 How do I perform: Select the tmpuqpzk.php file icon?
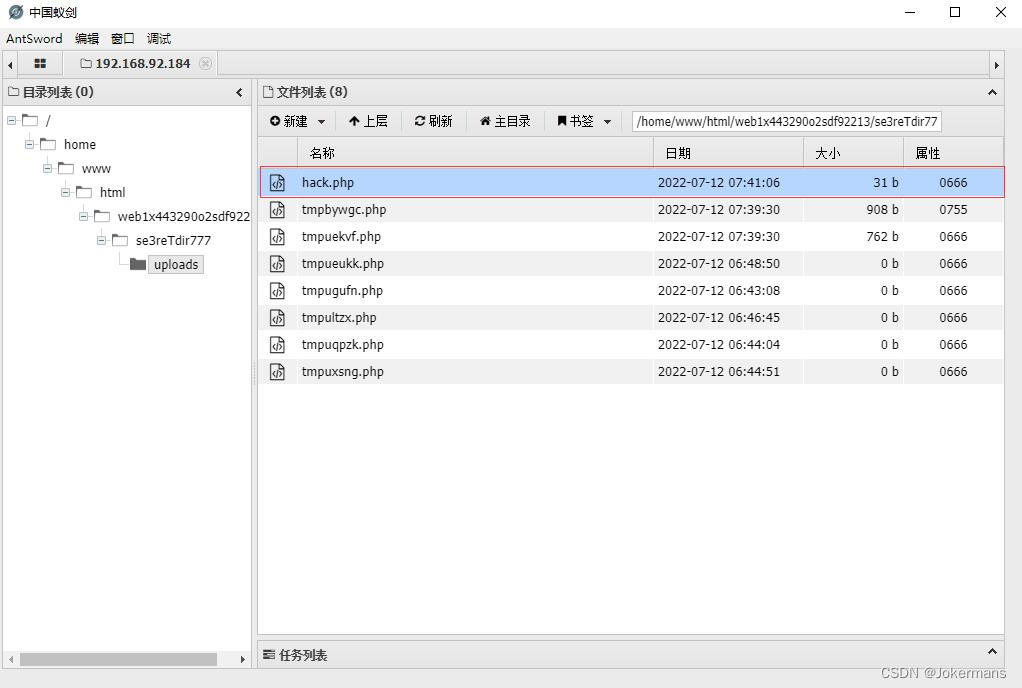pyautogui.click(x=278, y=345)
